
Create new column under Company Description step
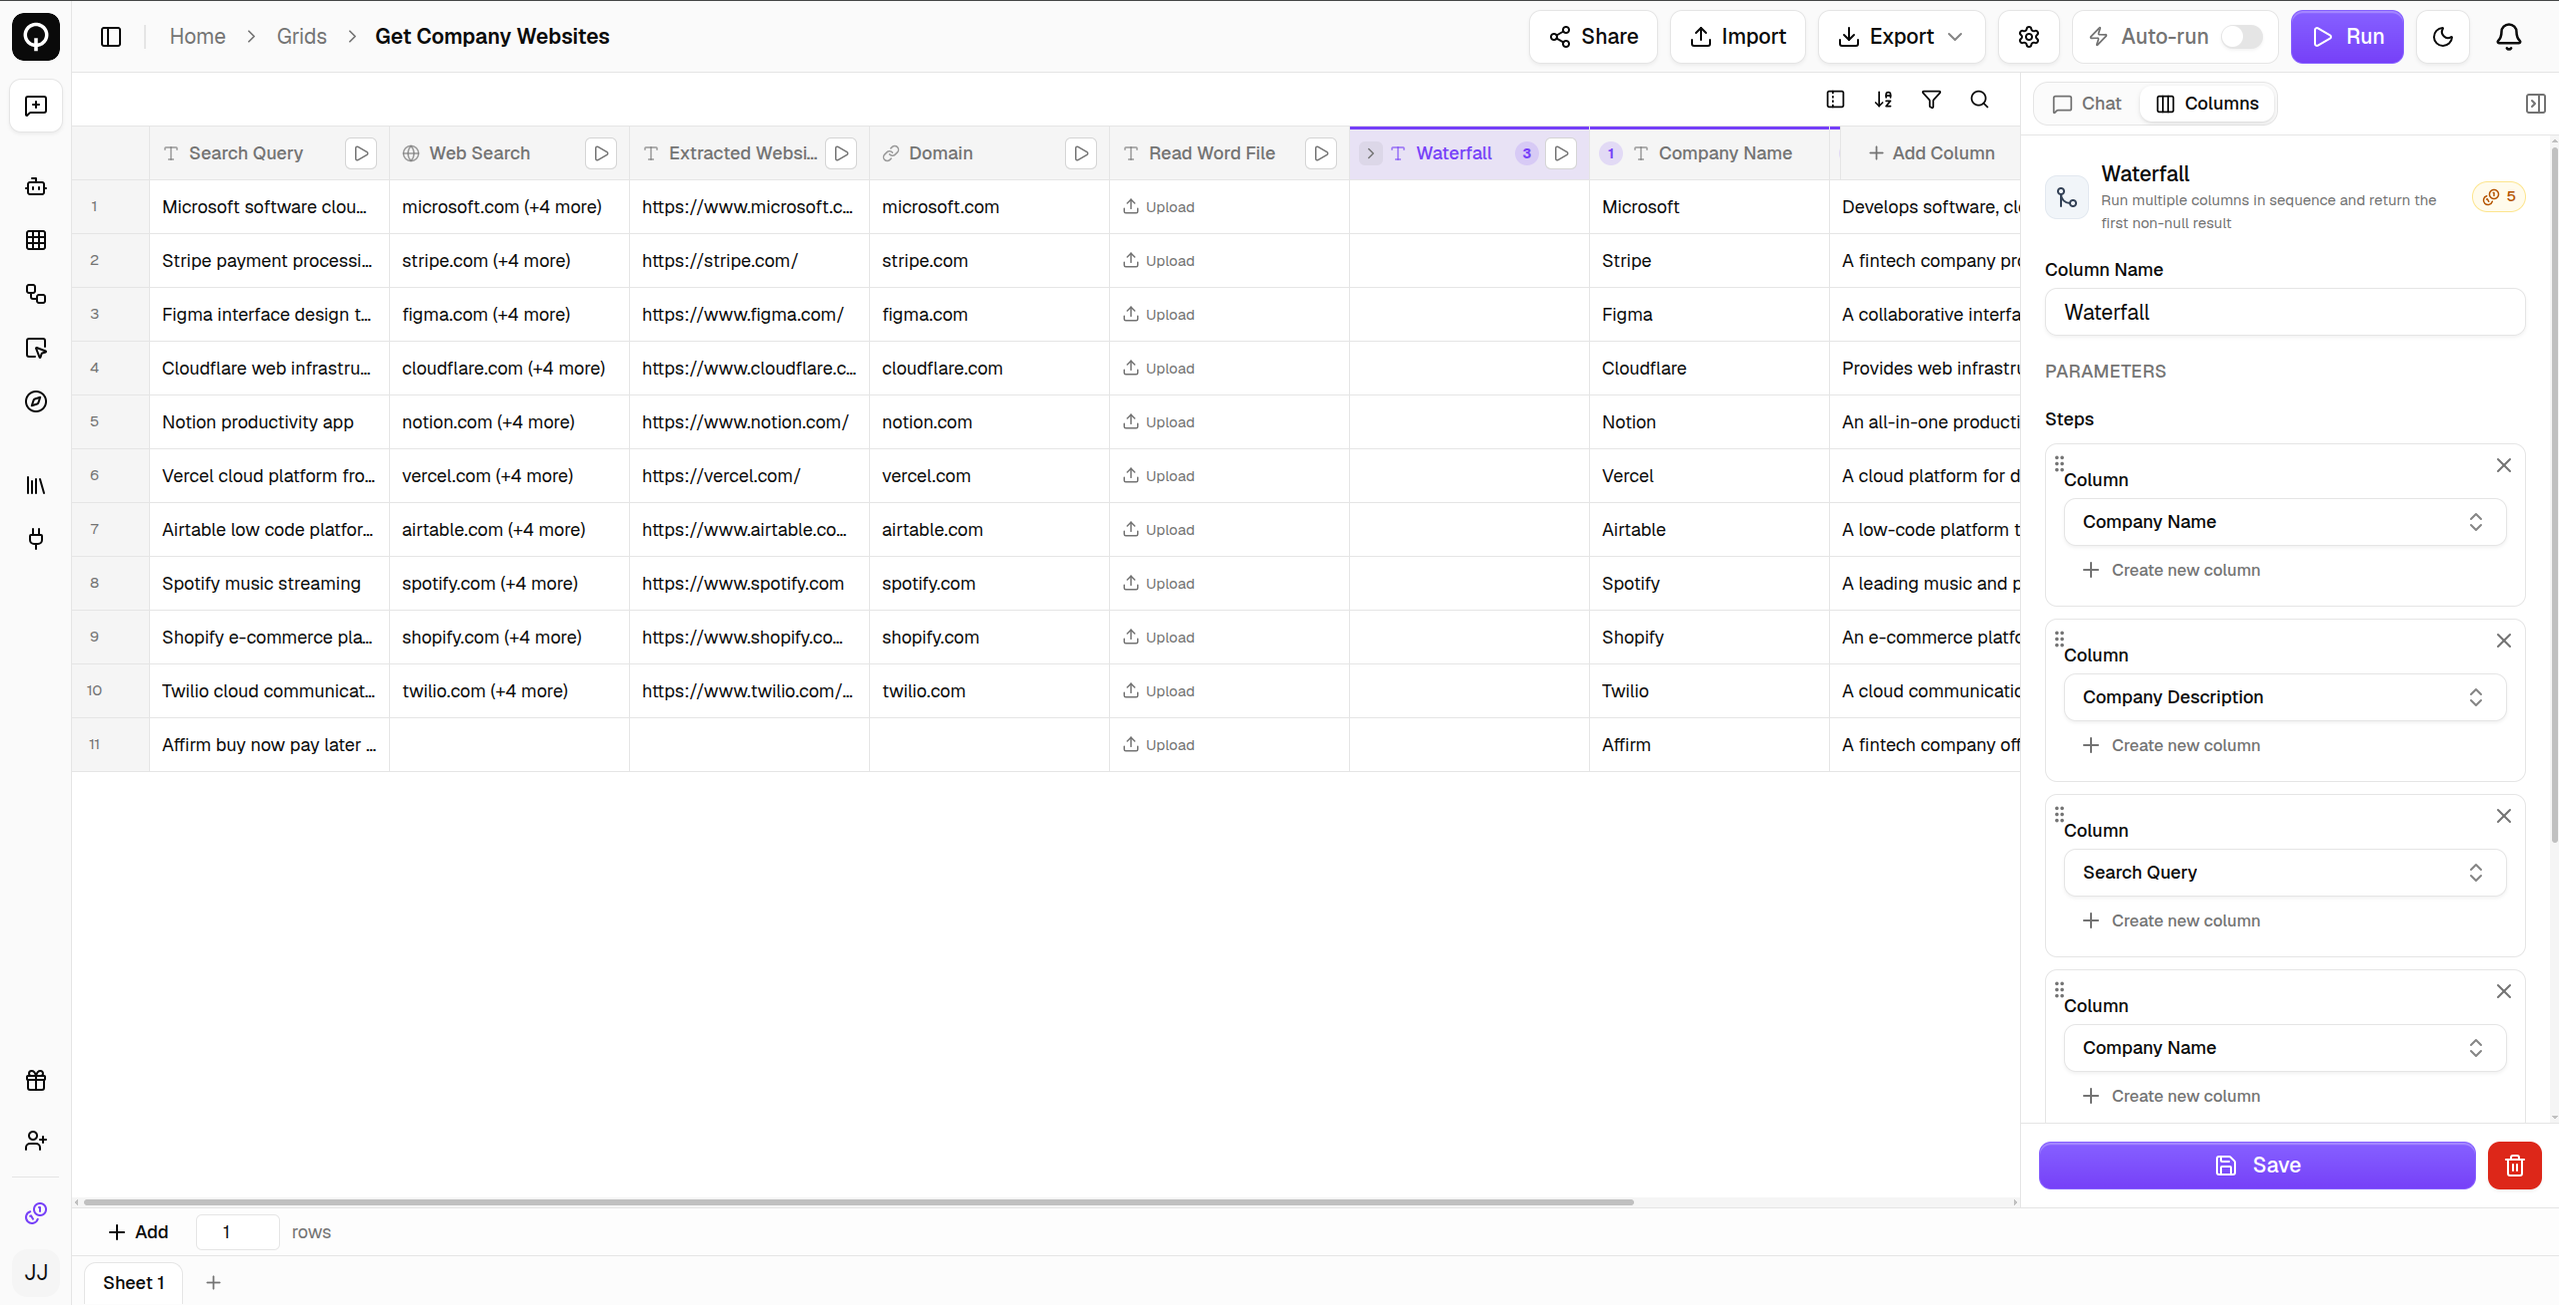click(2171, 746)
